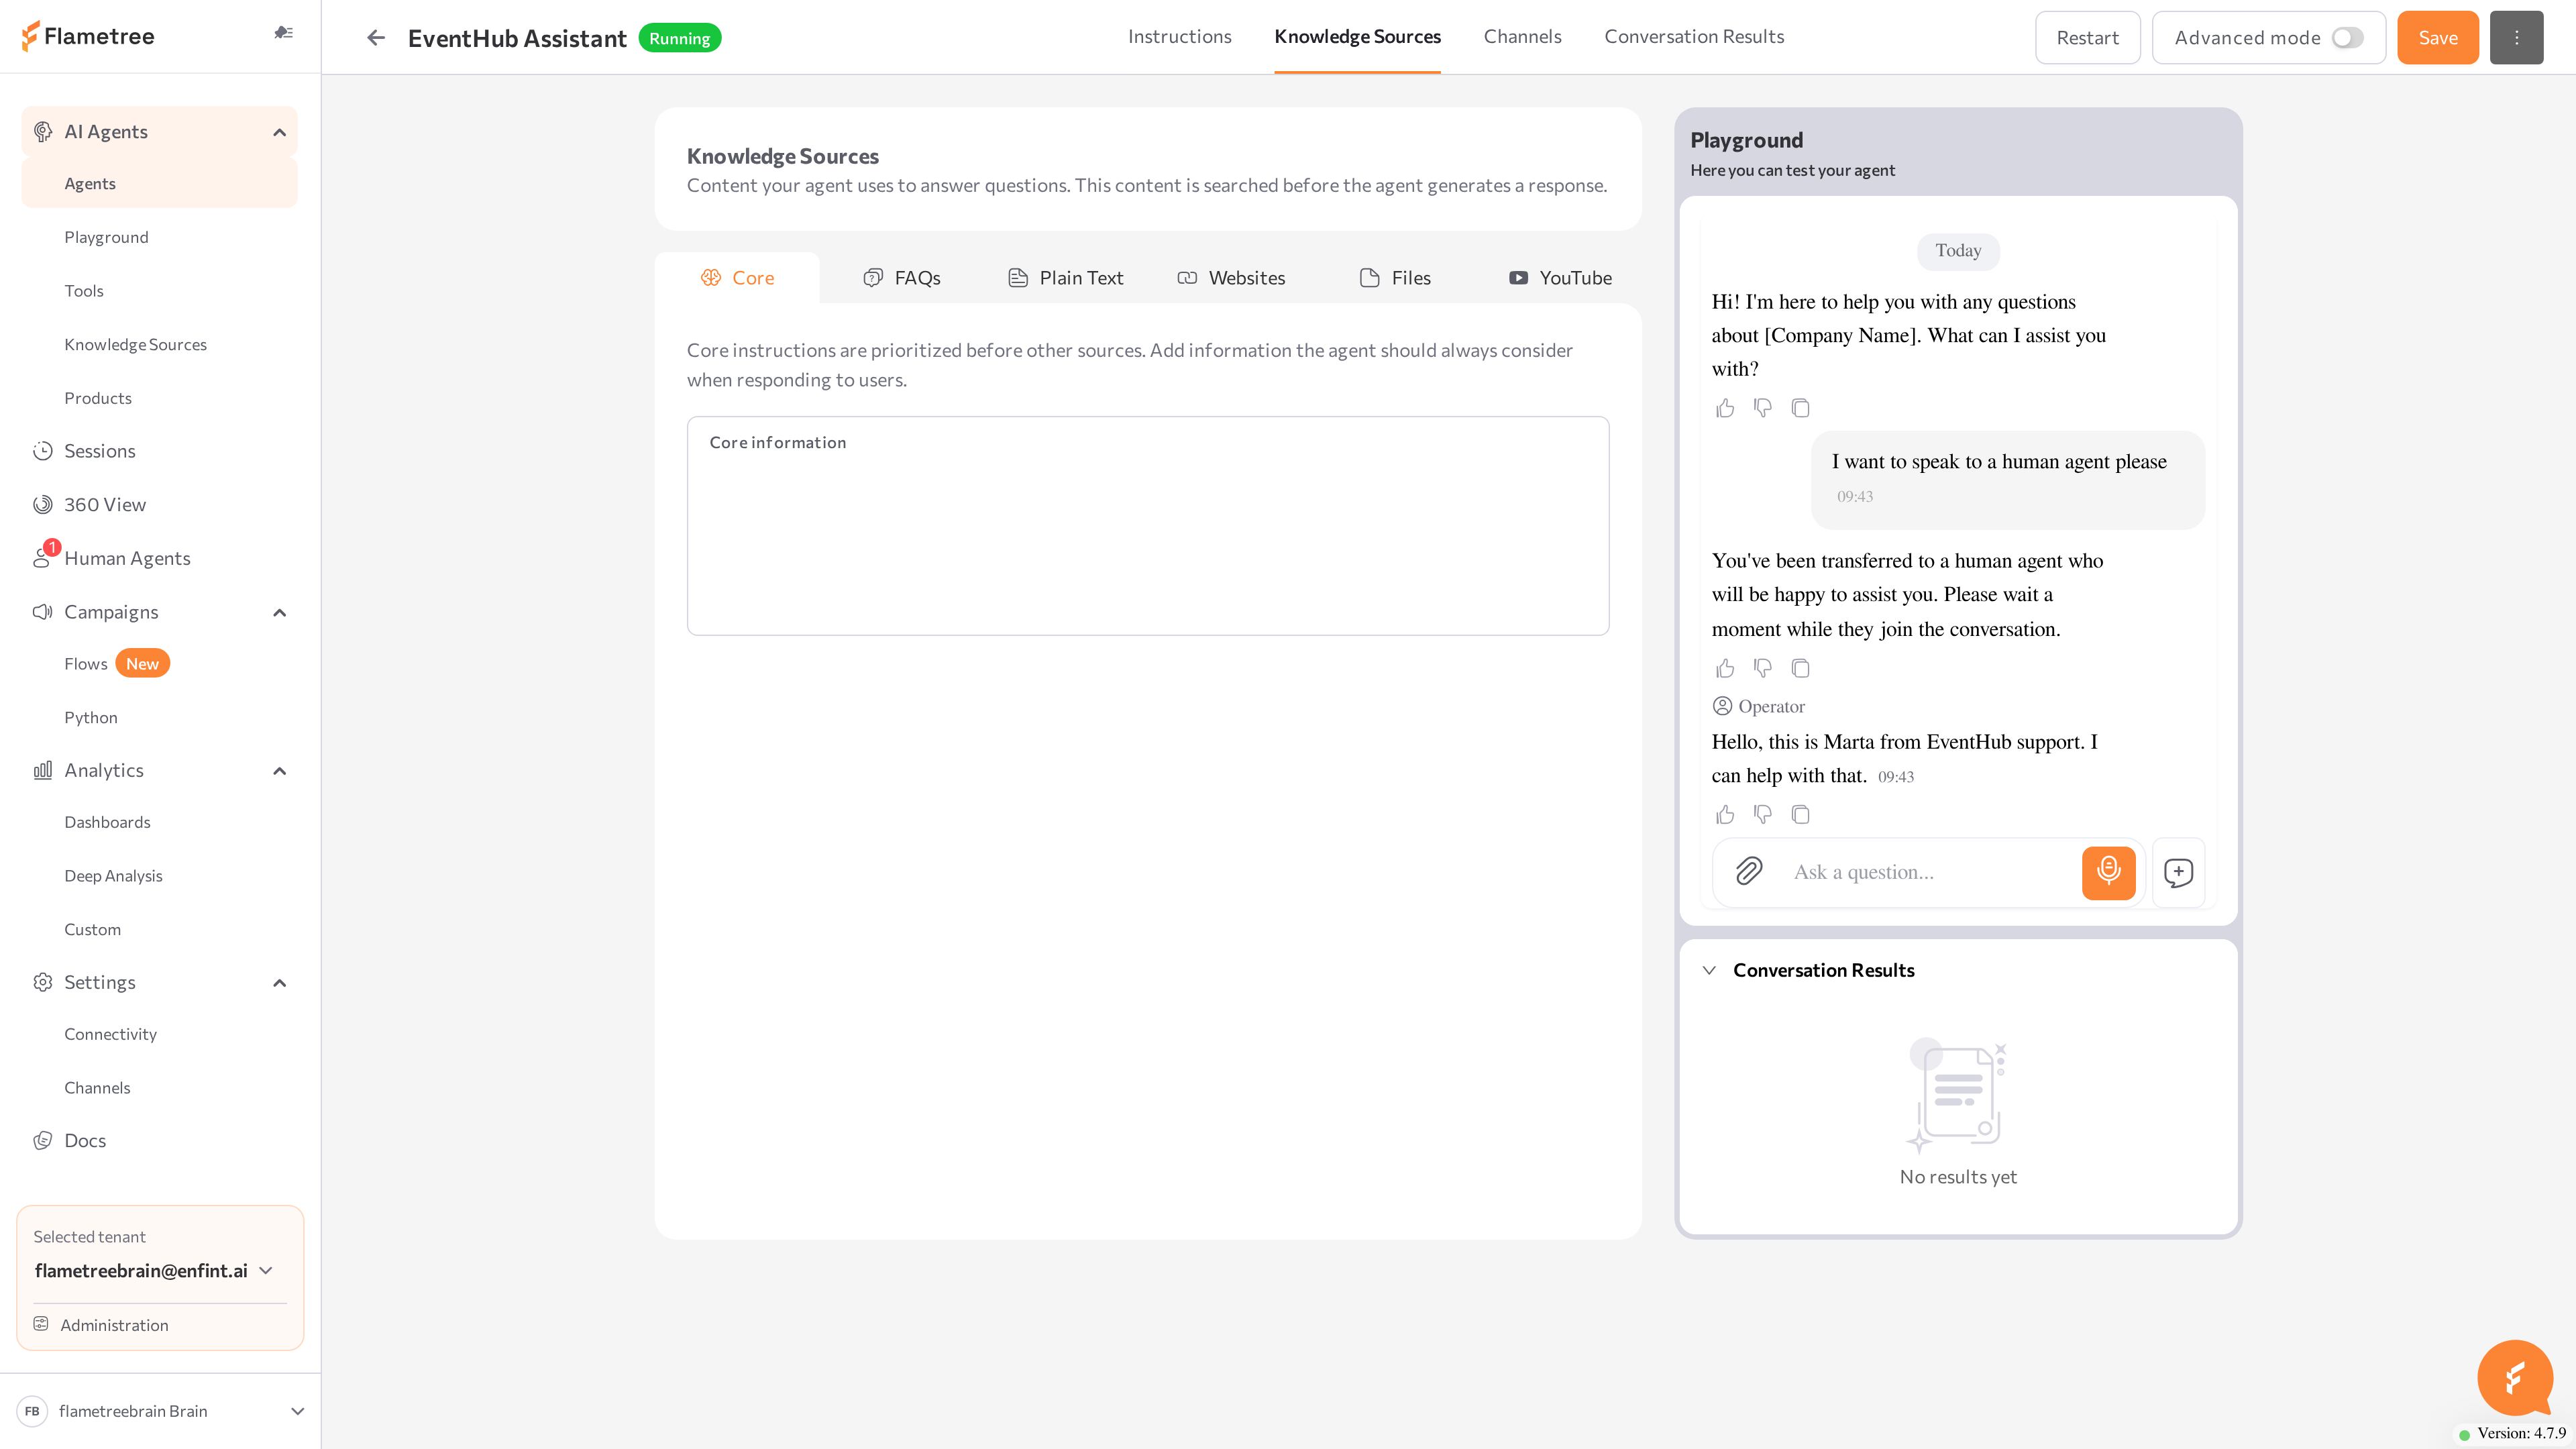The height and width of the screenshot is (1449, 2576).
Task: Click the FB user avatar
Action: pyautogui.click(x=32, y=1411)
